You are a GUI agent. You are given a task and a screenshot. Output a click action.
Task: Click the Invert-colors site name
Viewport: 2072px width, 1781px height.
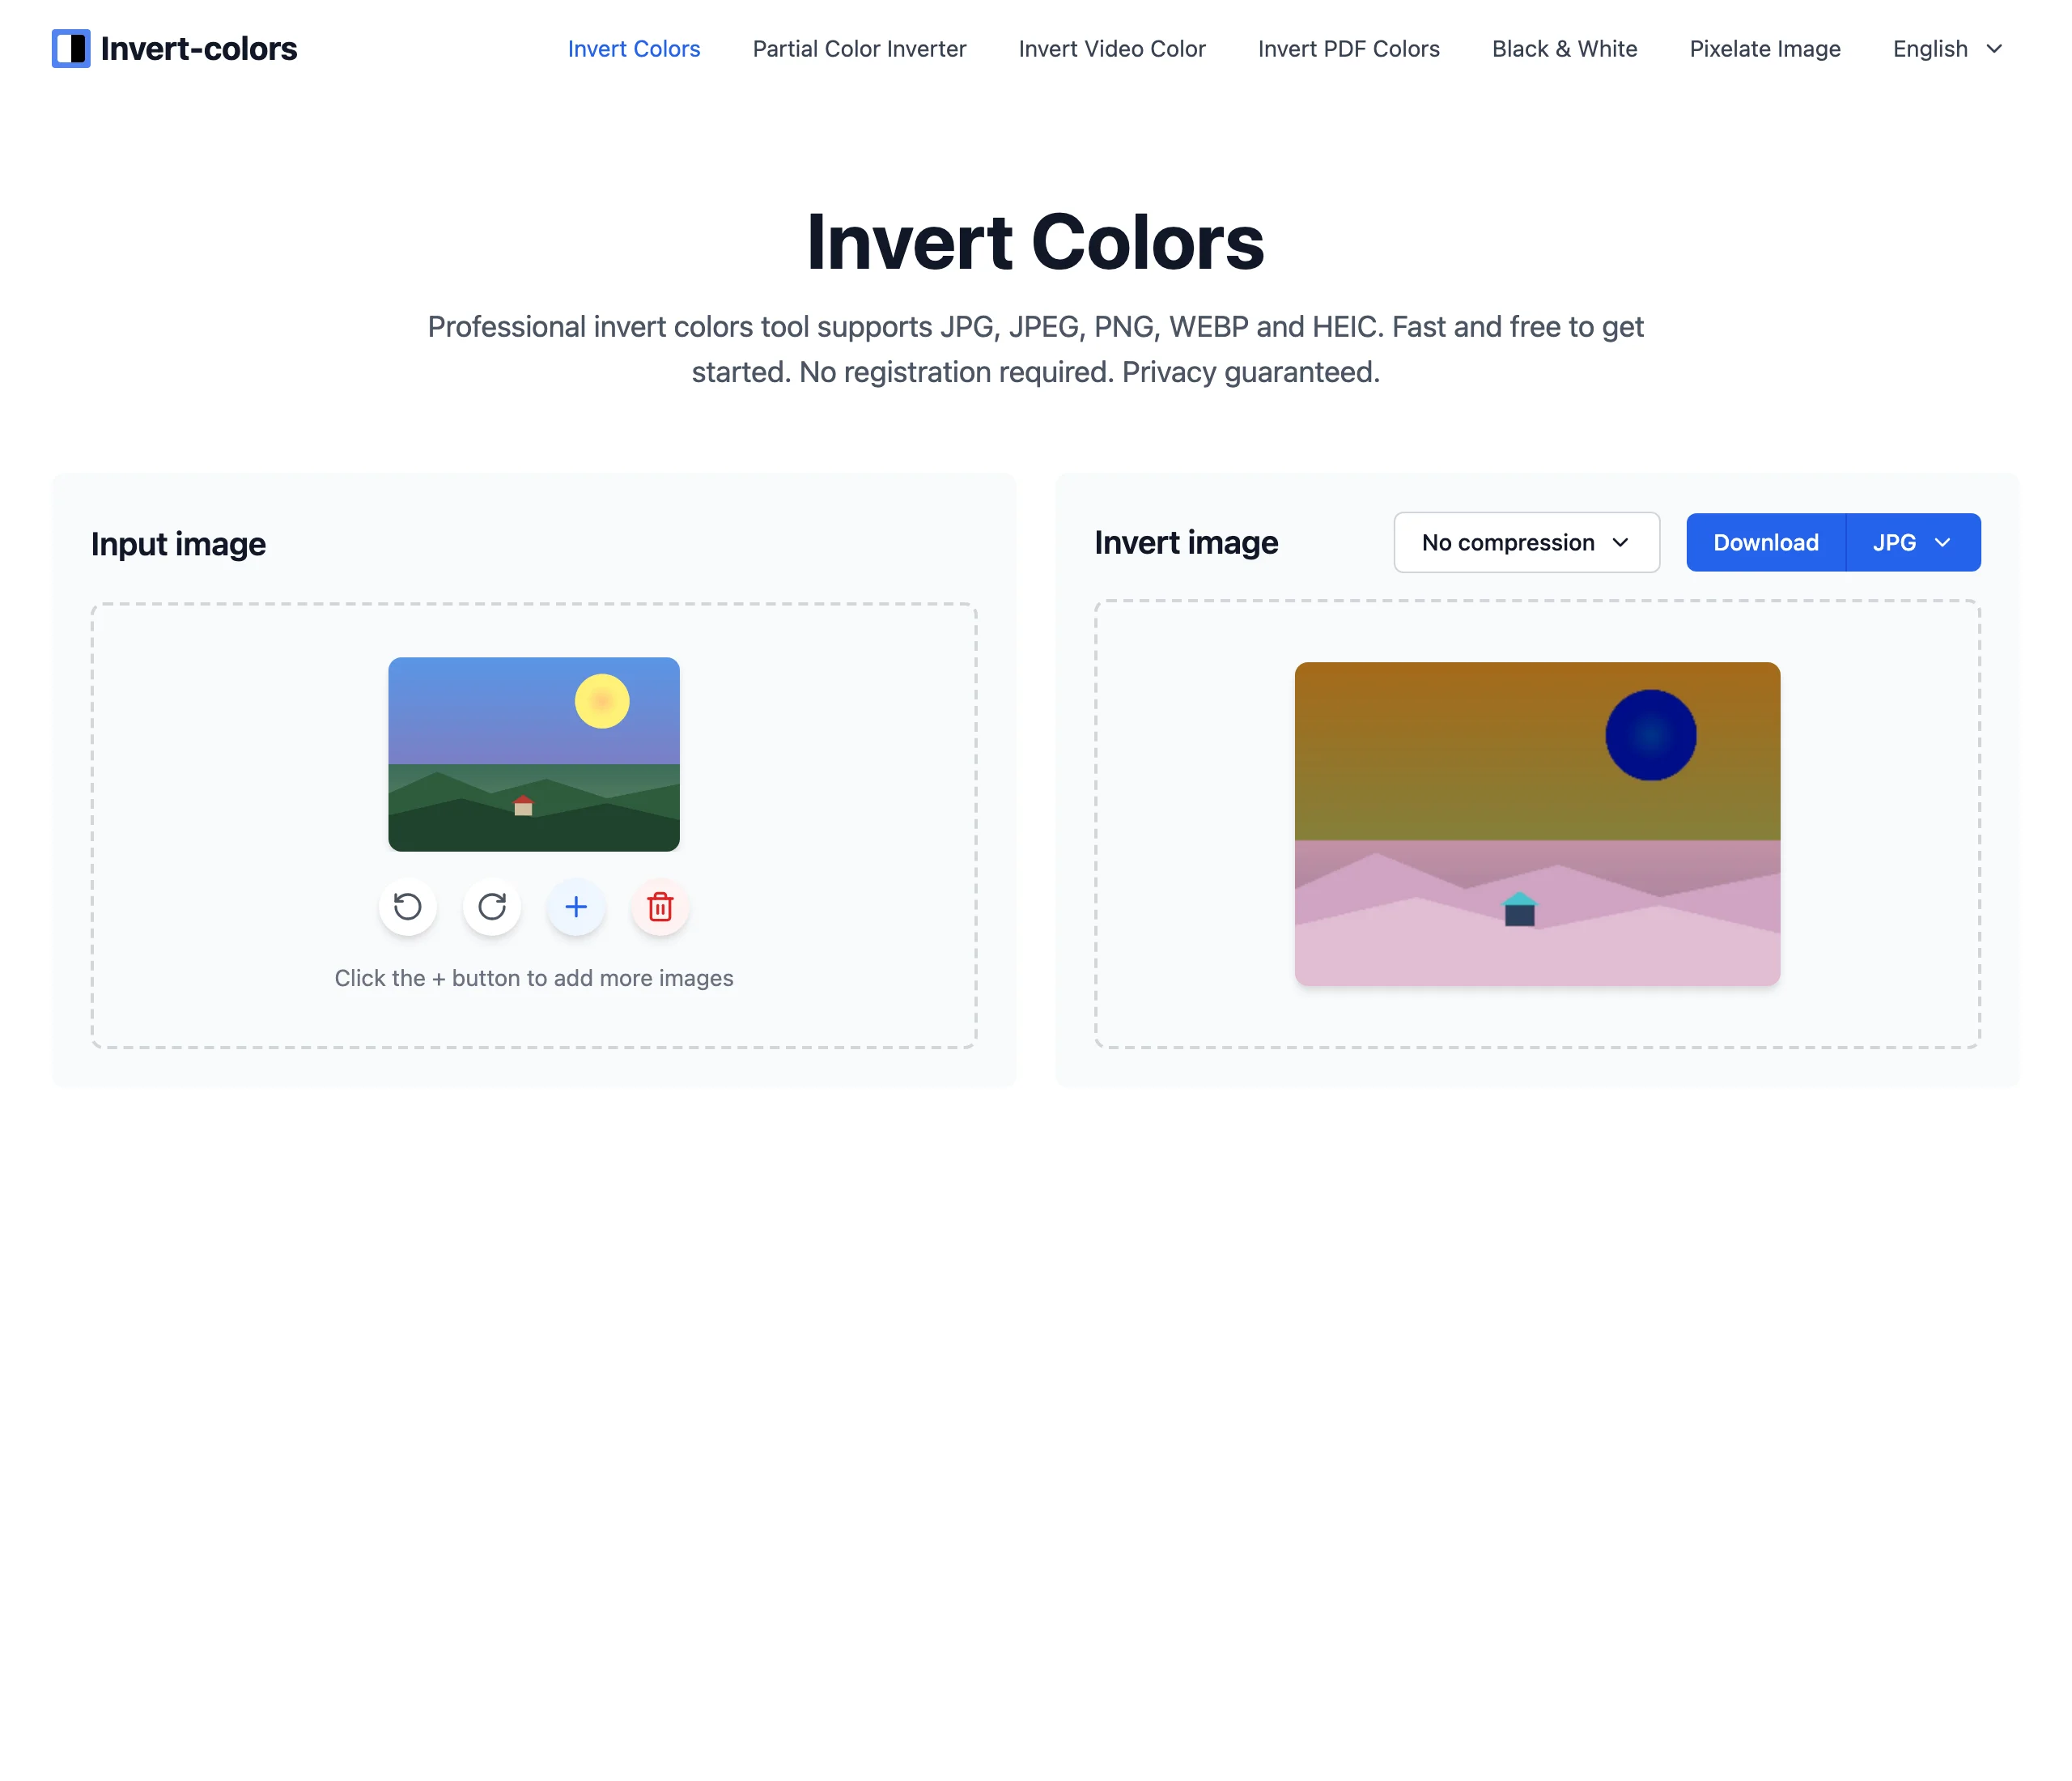199,48
